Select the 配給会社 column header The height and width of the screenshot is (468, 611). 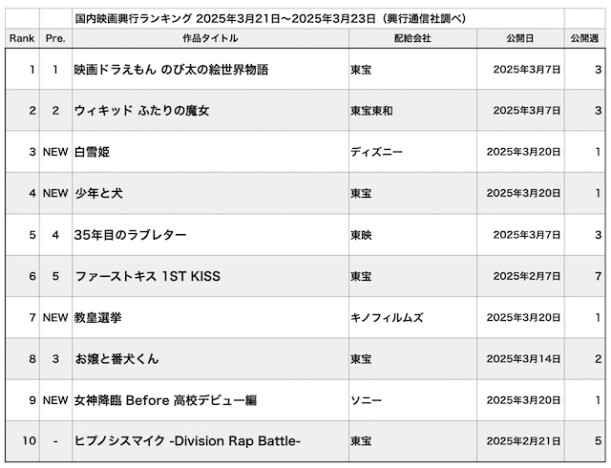[x=406, y=38]
